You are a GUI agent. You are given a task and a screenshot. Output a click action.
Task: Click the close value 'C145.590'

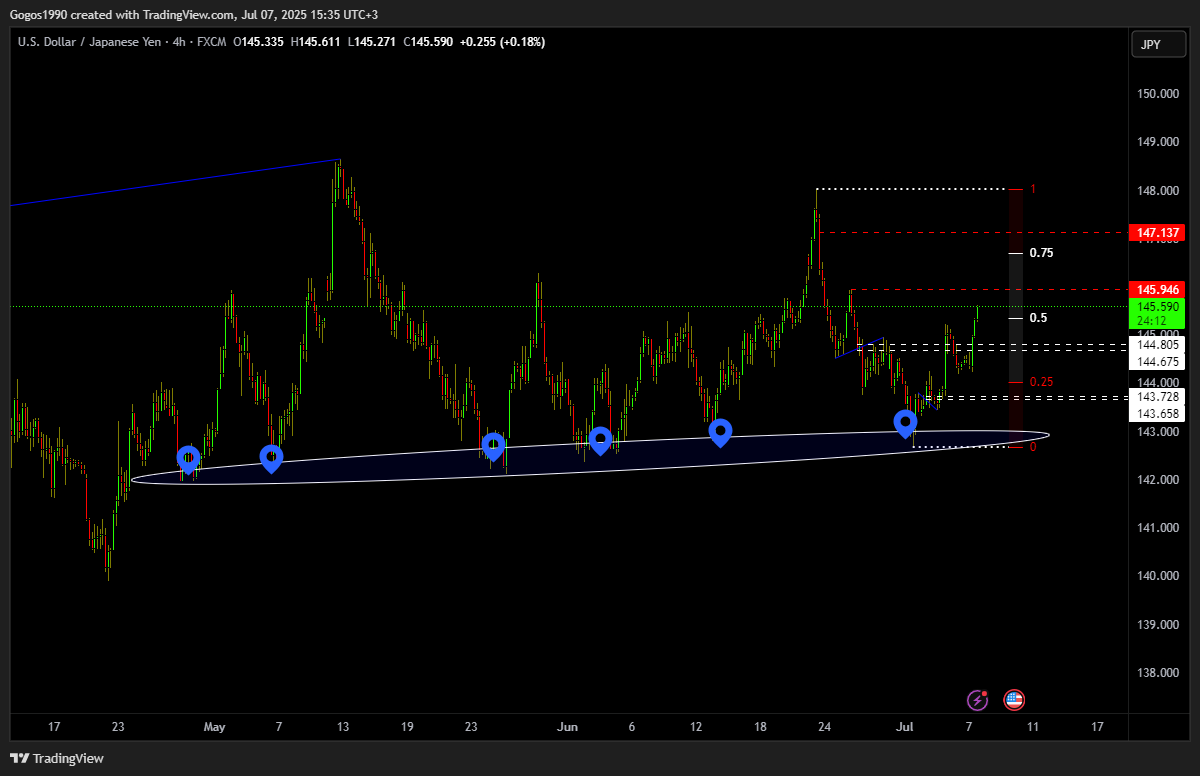tap(428, 42)
